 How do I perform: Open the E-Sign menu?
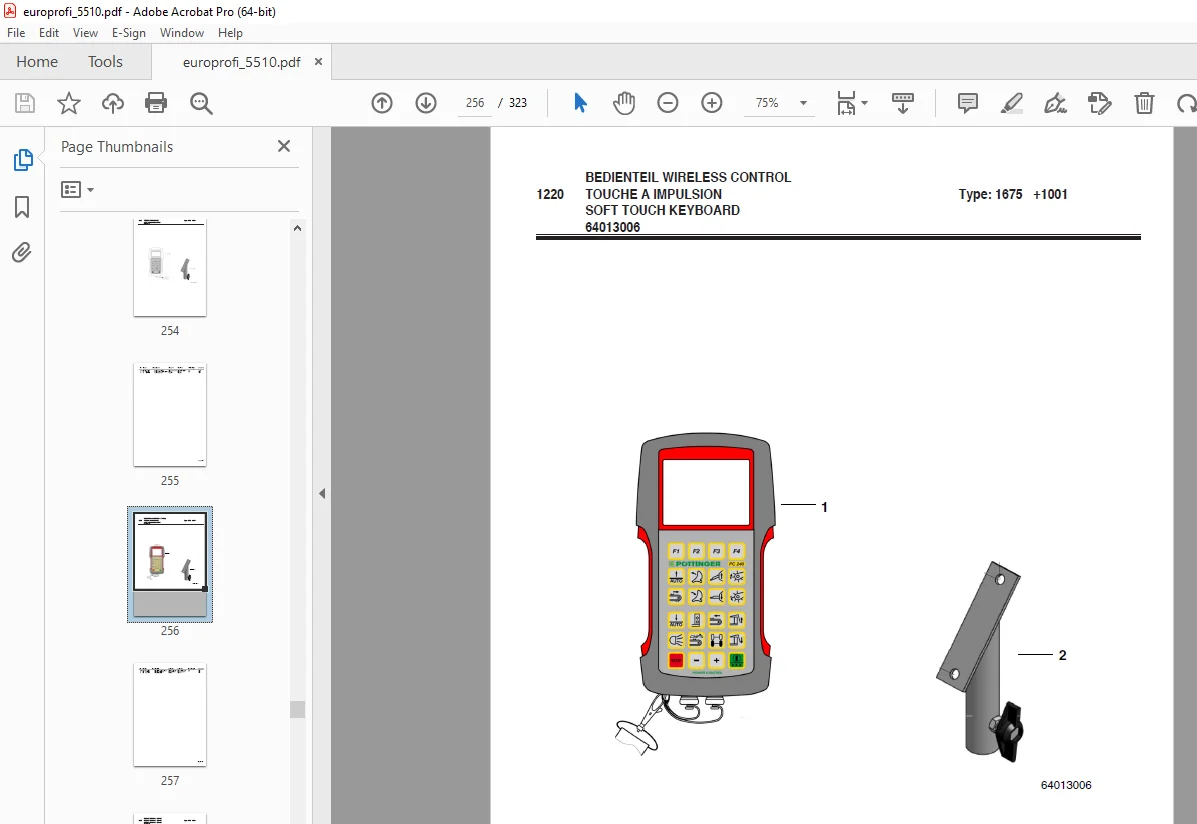129,33
